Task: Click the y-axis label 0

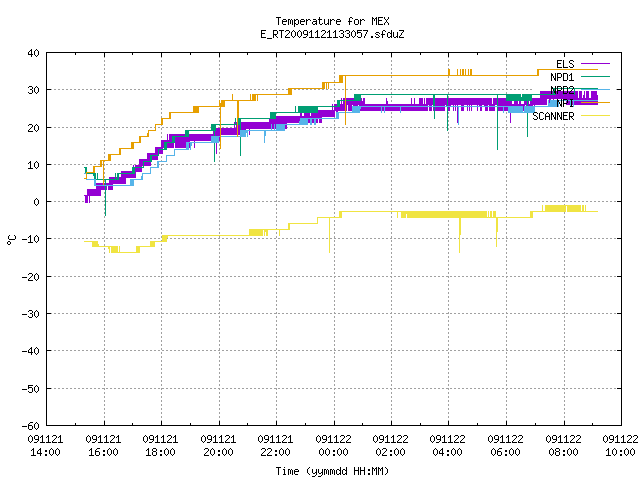Action: click(37, 202)
